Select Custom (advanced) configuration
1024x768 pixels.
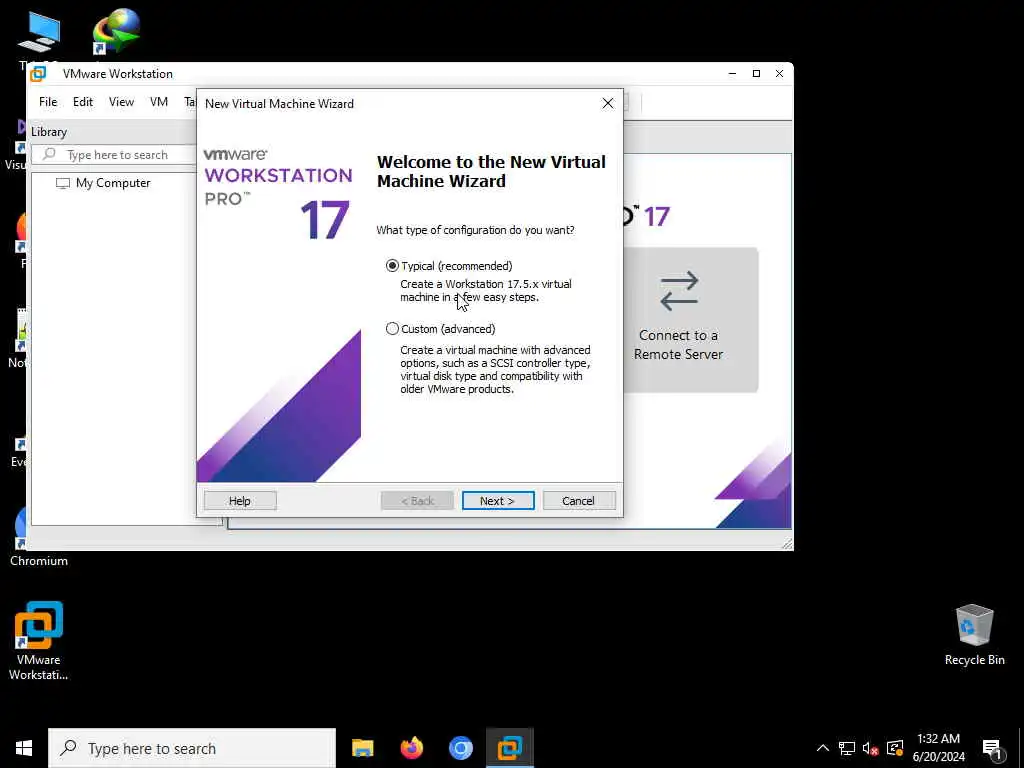click(441, 328)
